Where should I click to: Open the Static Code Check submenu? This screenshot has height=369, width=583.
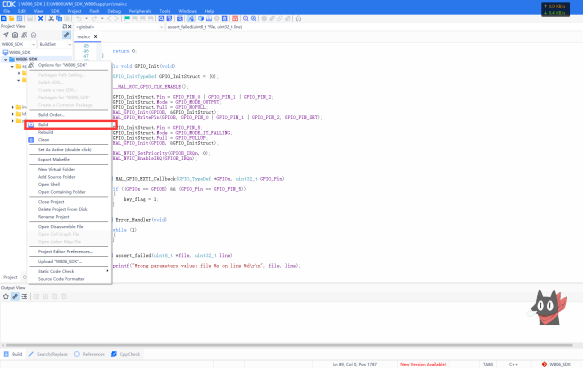69,271
